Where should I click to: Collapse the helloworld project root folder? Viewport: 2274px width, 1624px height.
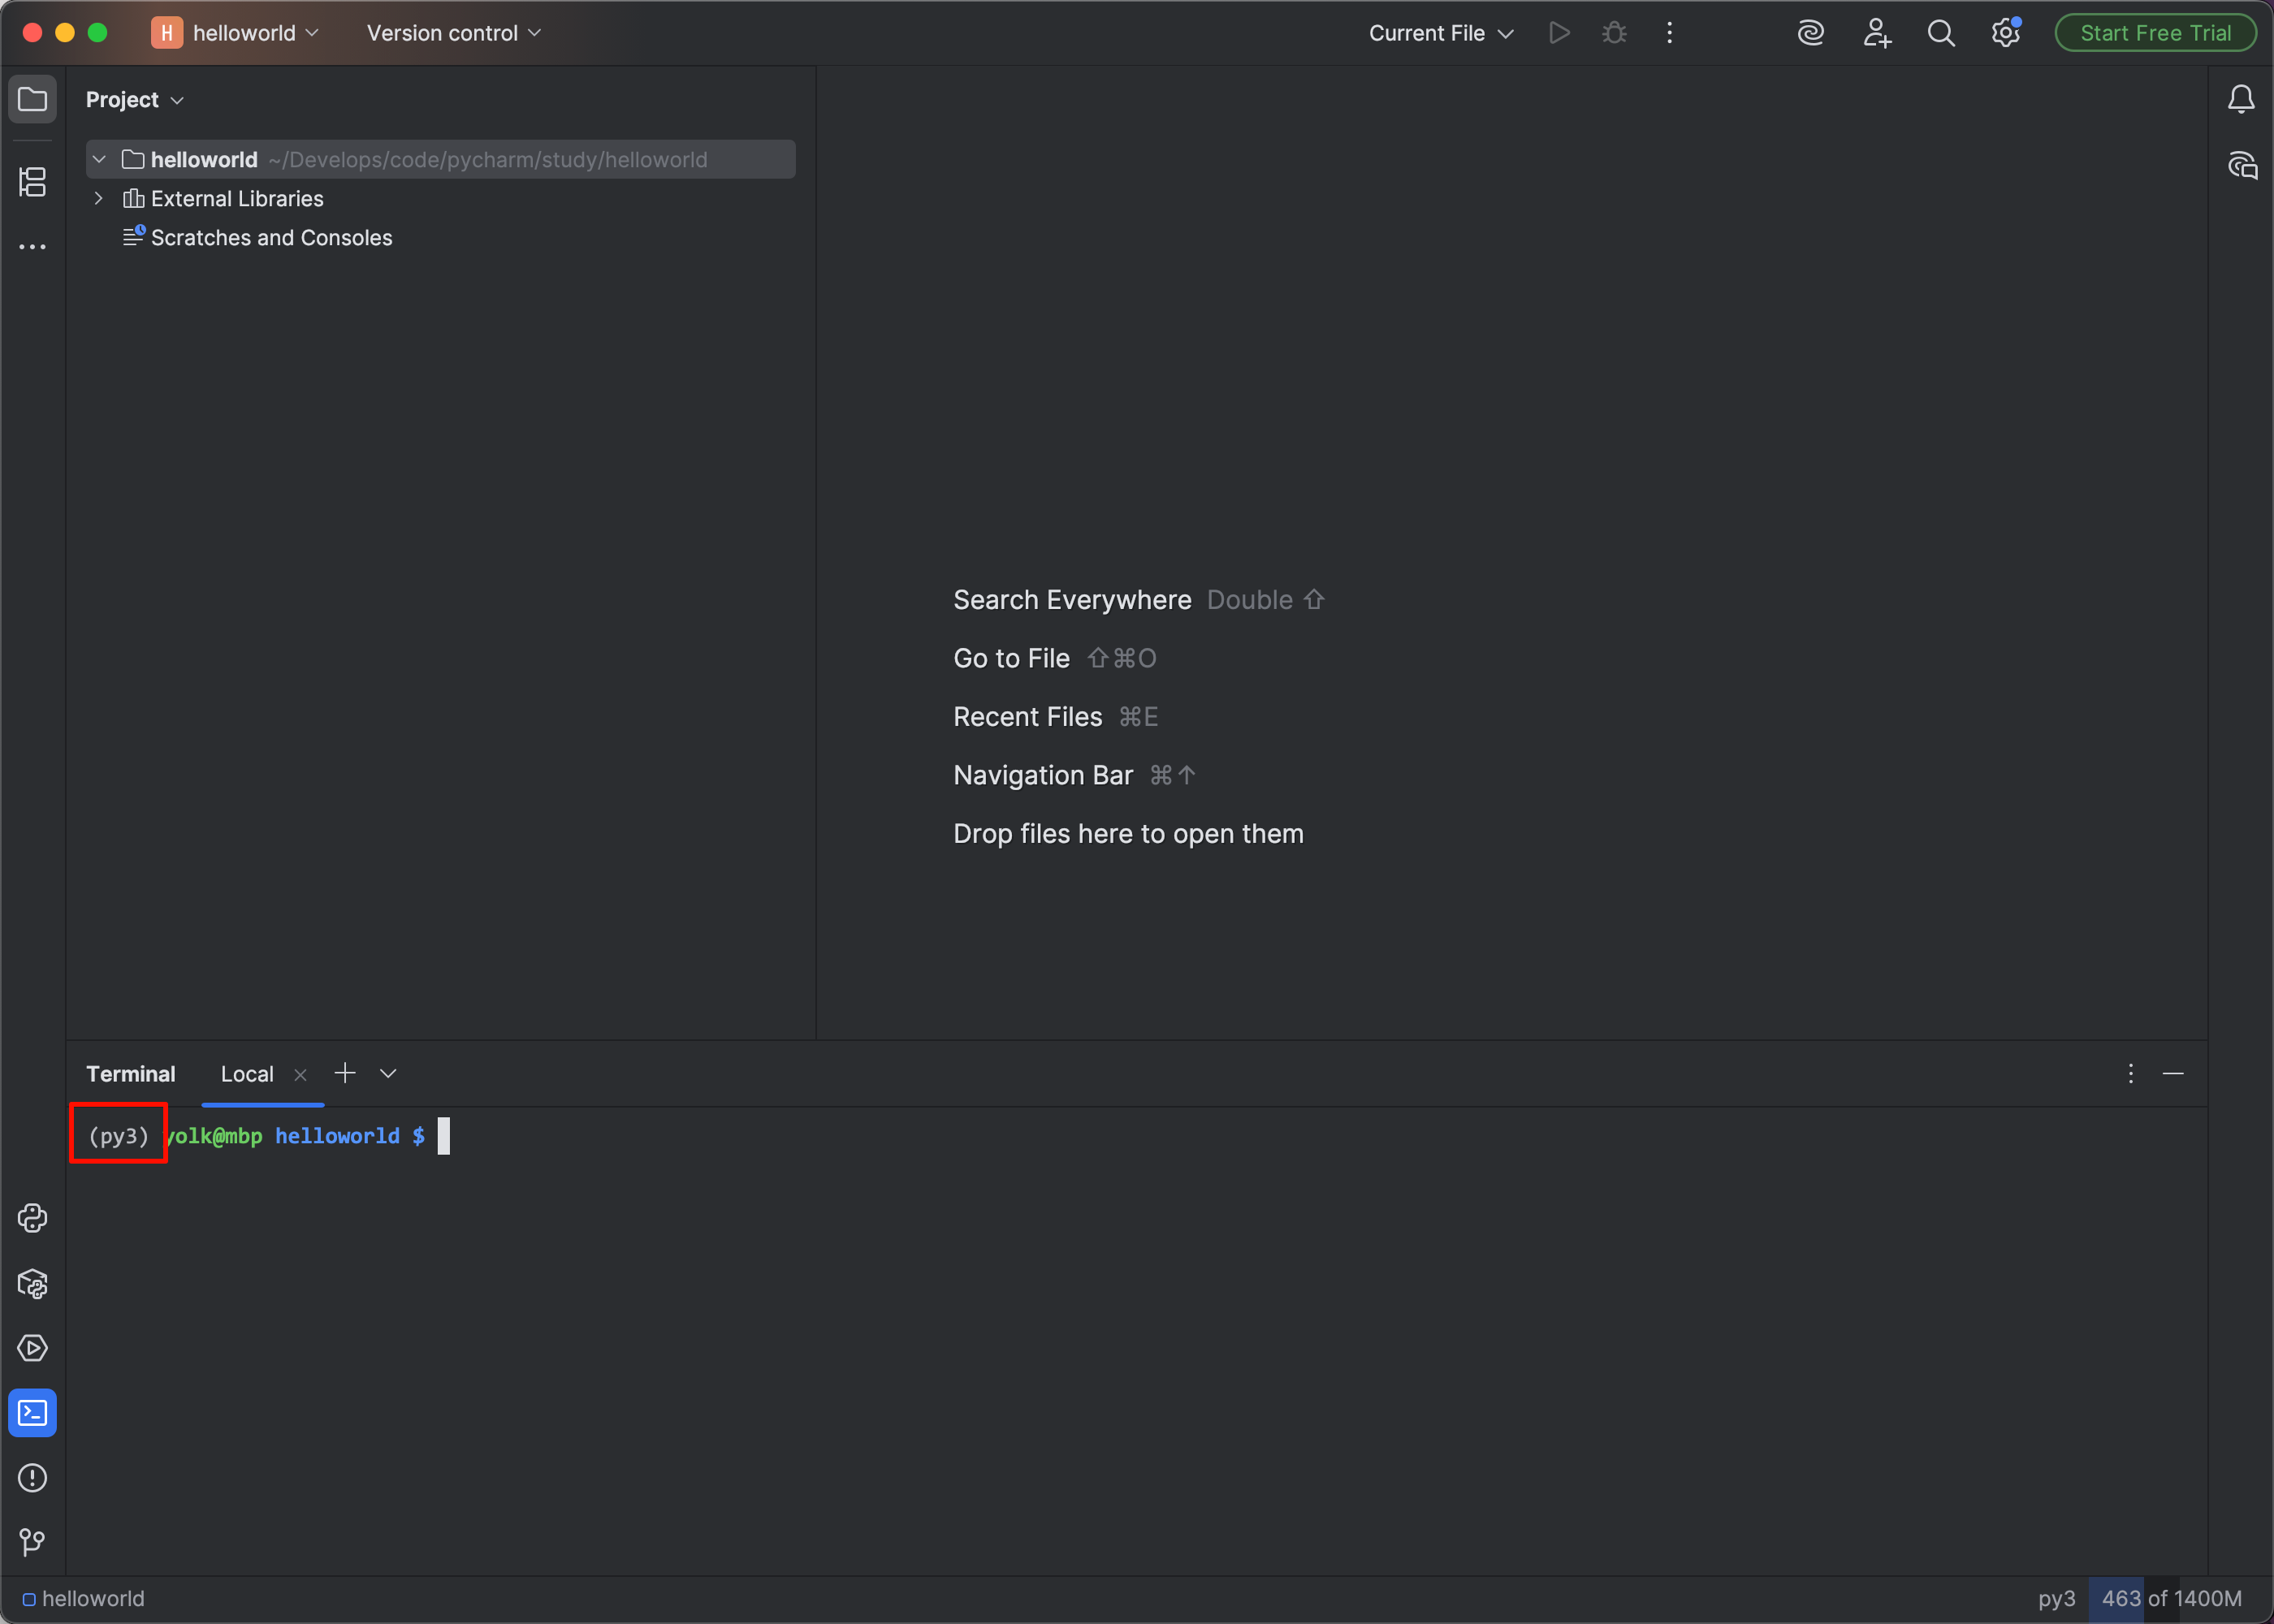tap(98, 160)
